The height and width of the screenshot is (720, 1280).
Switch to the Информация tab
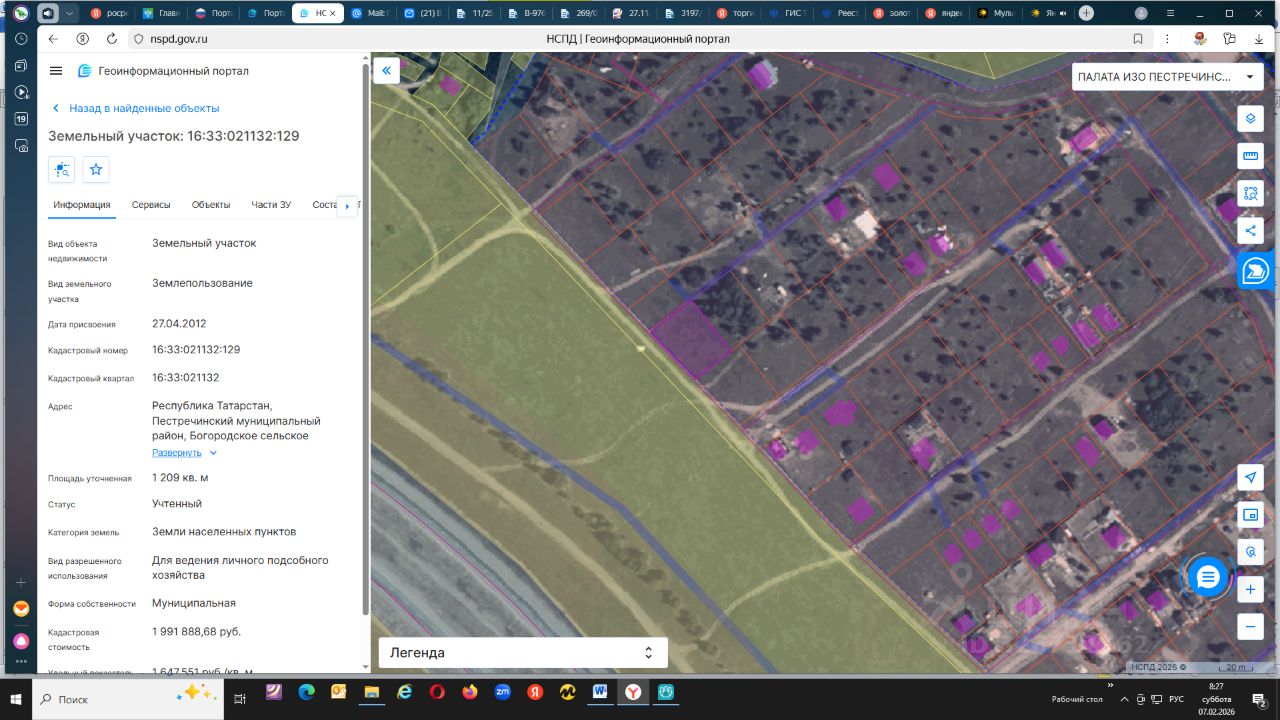(x=82, y=205)
